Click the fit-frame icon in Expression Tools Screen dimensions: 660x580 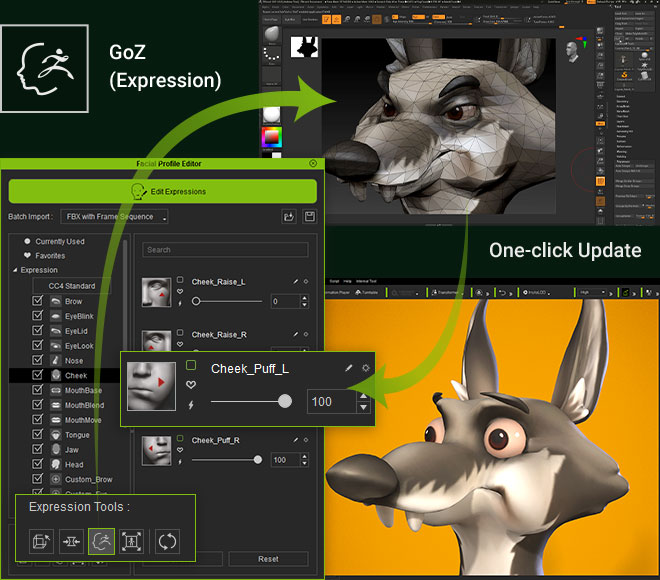coord(132,541)
